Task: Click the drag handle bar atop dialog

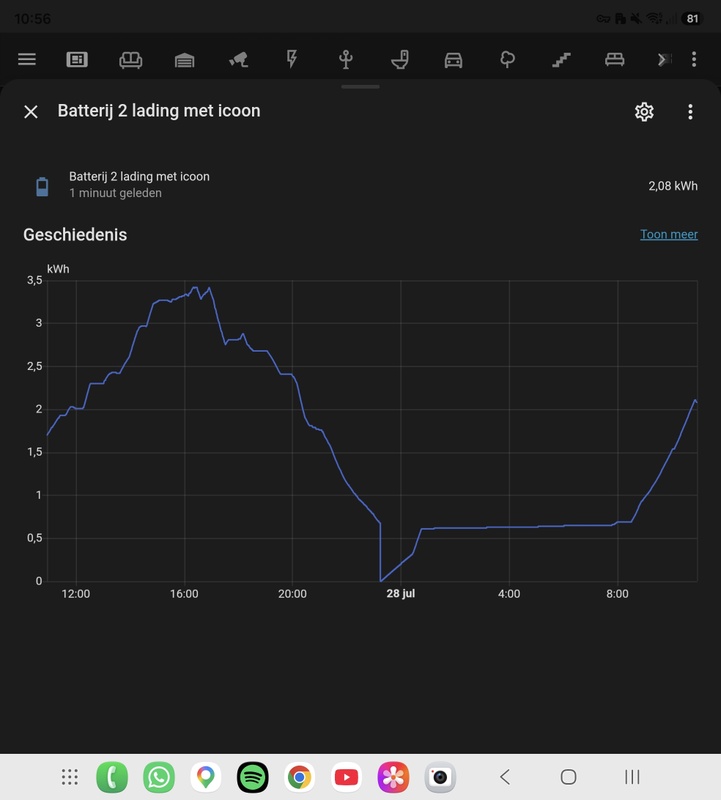Action: click(x=360, y=87)
